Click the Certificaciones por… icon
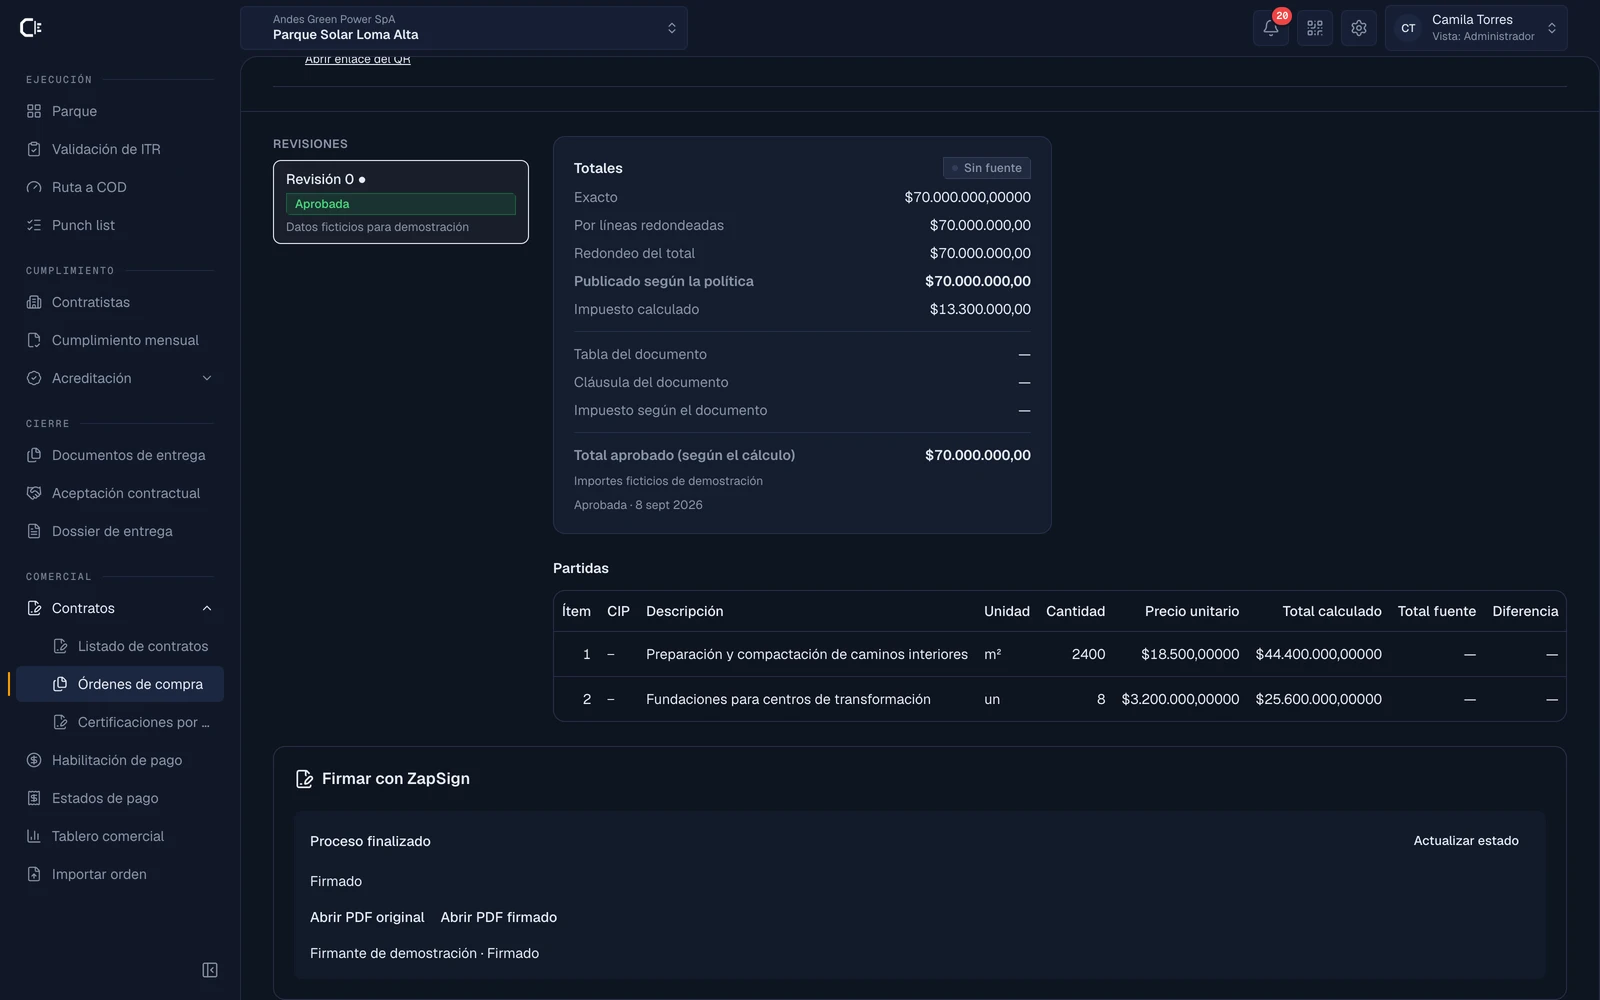1600x1000 pixels. [60, 722]
